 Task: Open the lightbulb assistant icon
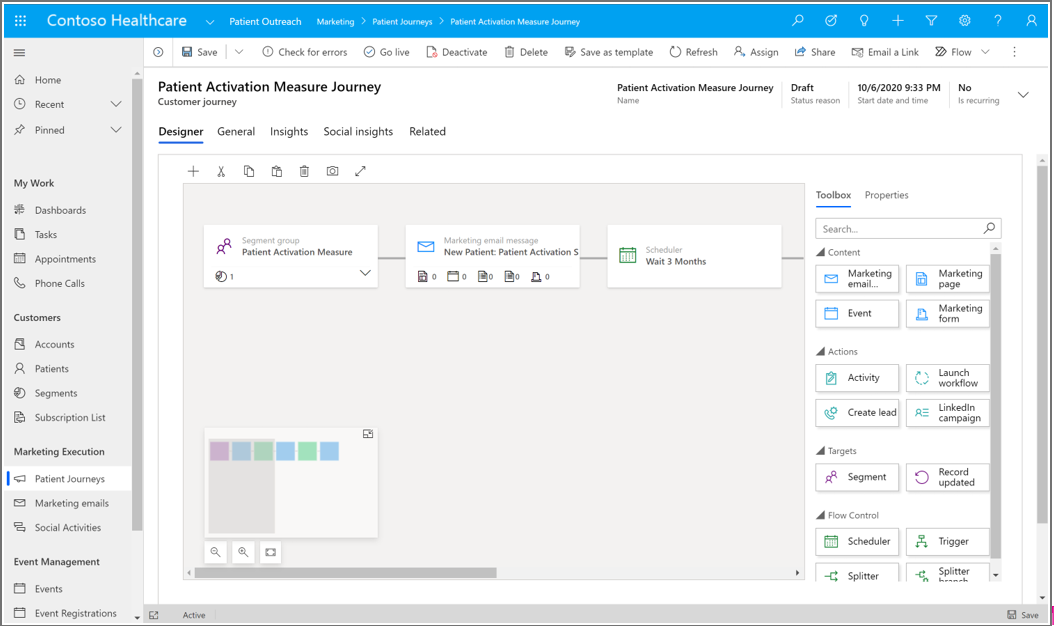coord(864,21)
